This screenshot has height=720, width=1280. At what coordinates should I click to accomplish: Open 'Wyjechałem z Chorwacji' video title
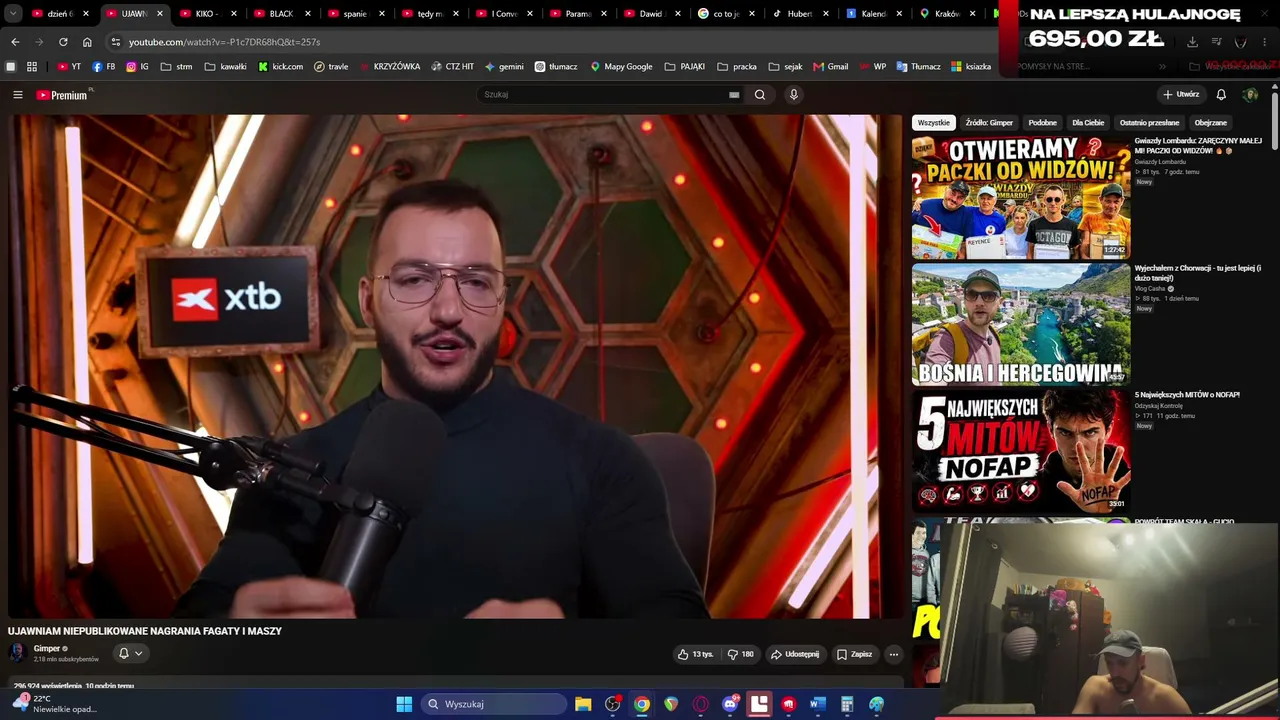[x=1198, y=273]
